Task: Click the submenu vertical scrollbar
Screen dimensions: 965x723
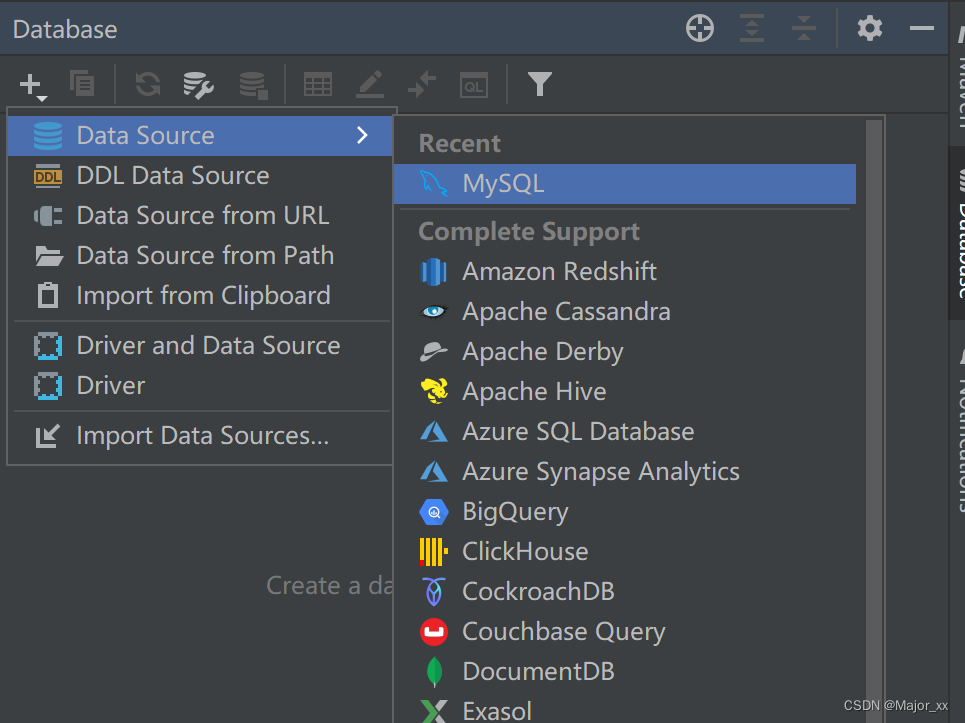Action: [x=873, y=421]
